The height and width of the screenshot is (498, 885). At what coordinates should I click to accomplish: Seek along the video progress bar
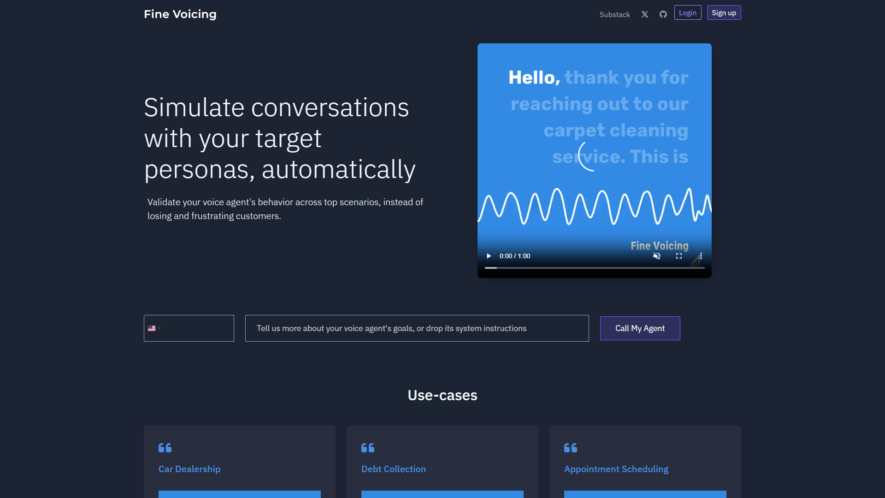594,268
